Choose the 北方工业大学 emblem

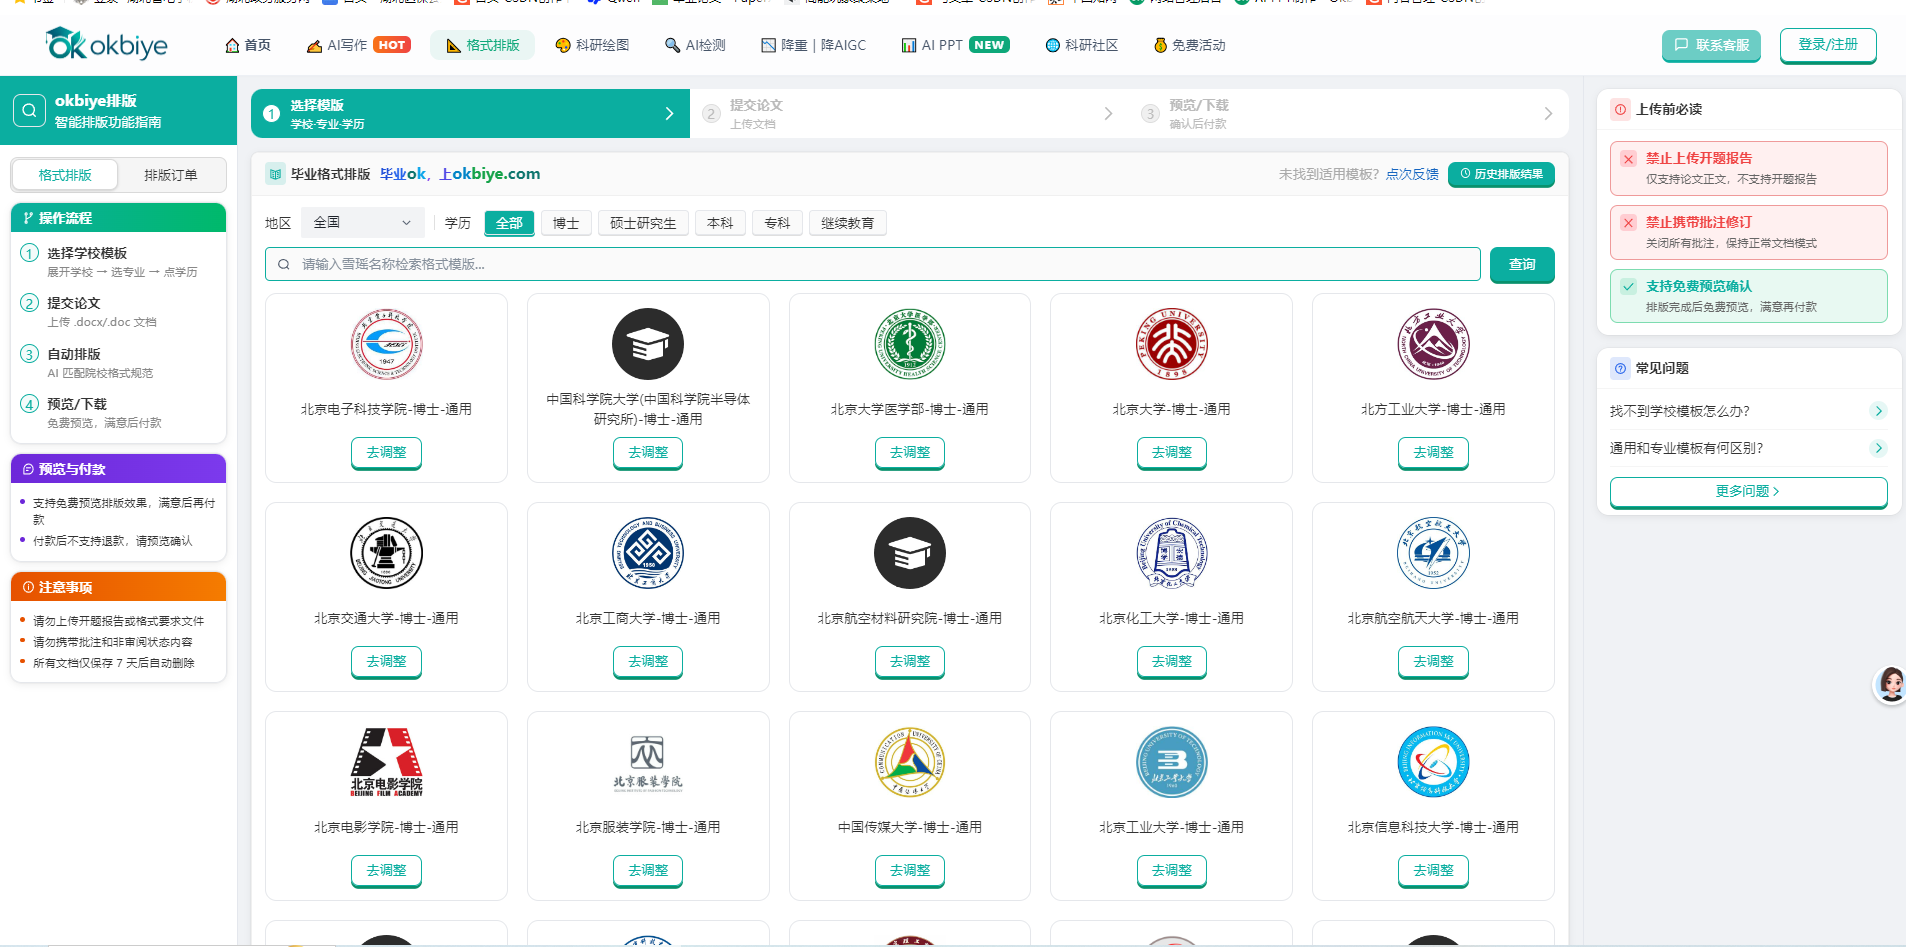click(1433, 344)
